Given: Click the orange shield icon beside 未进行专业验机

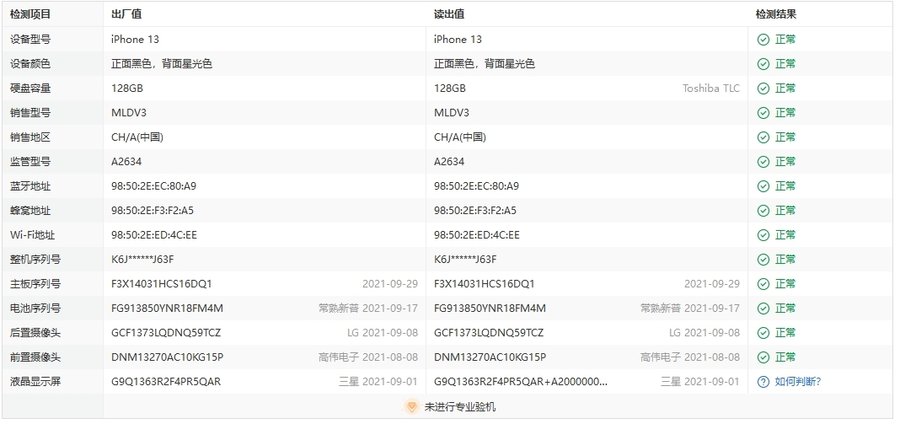Looking at the screenshot, I should 411,407.
